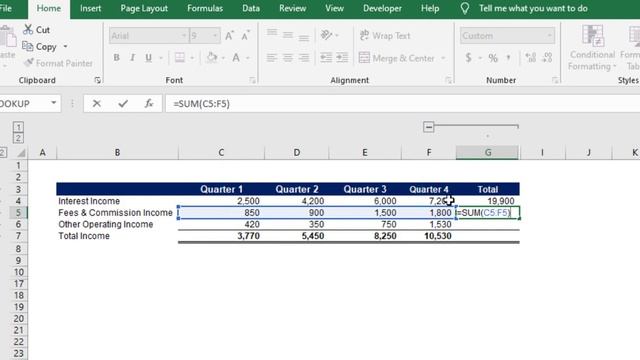Screen dimensions: 640x360
Task: Open the Help tab
Action: (x=430, y=9)
